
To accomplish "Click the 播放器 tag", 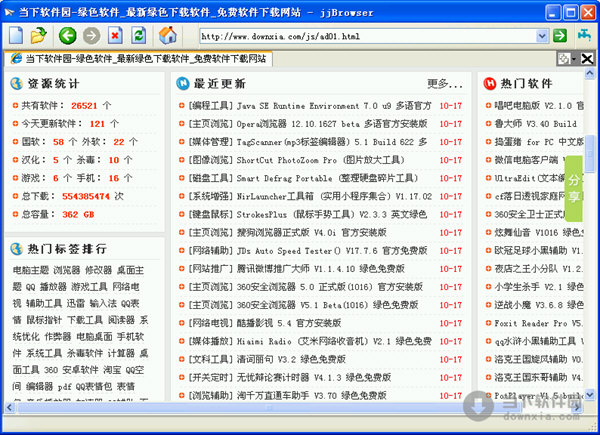I will (x=53, y=287).
